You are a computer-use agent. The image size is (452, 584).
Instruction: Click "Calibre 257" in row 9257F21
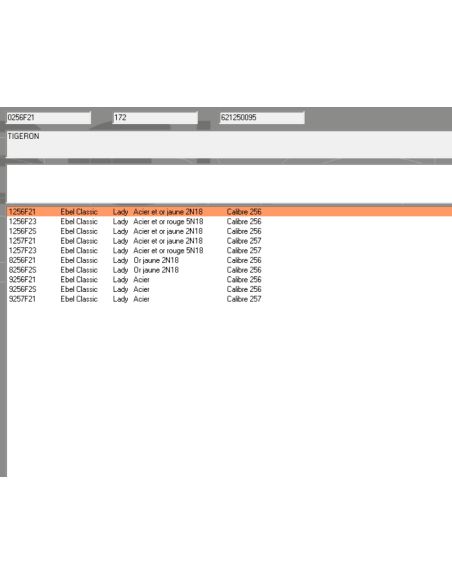pyautogui.click(x=244, y=299)
